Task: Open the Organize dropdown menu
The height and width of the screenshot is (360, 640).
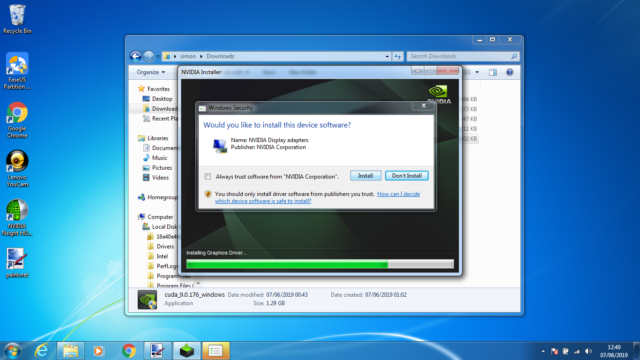Action: pos(151,72)
